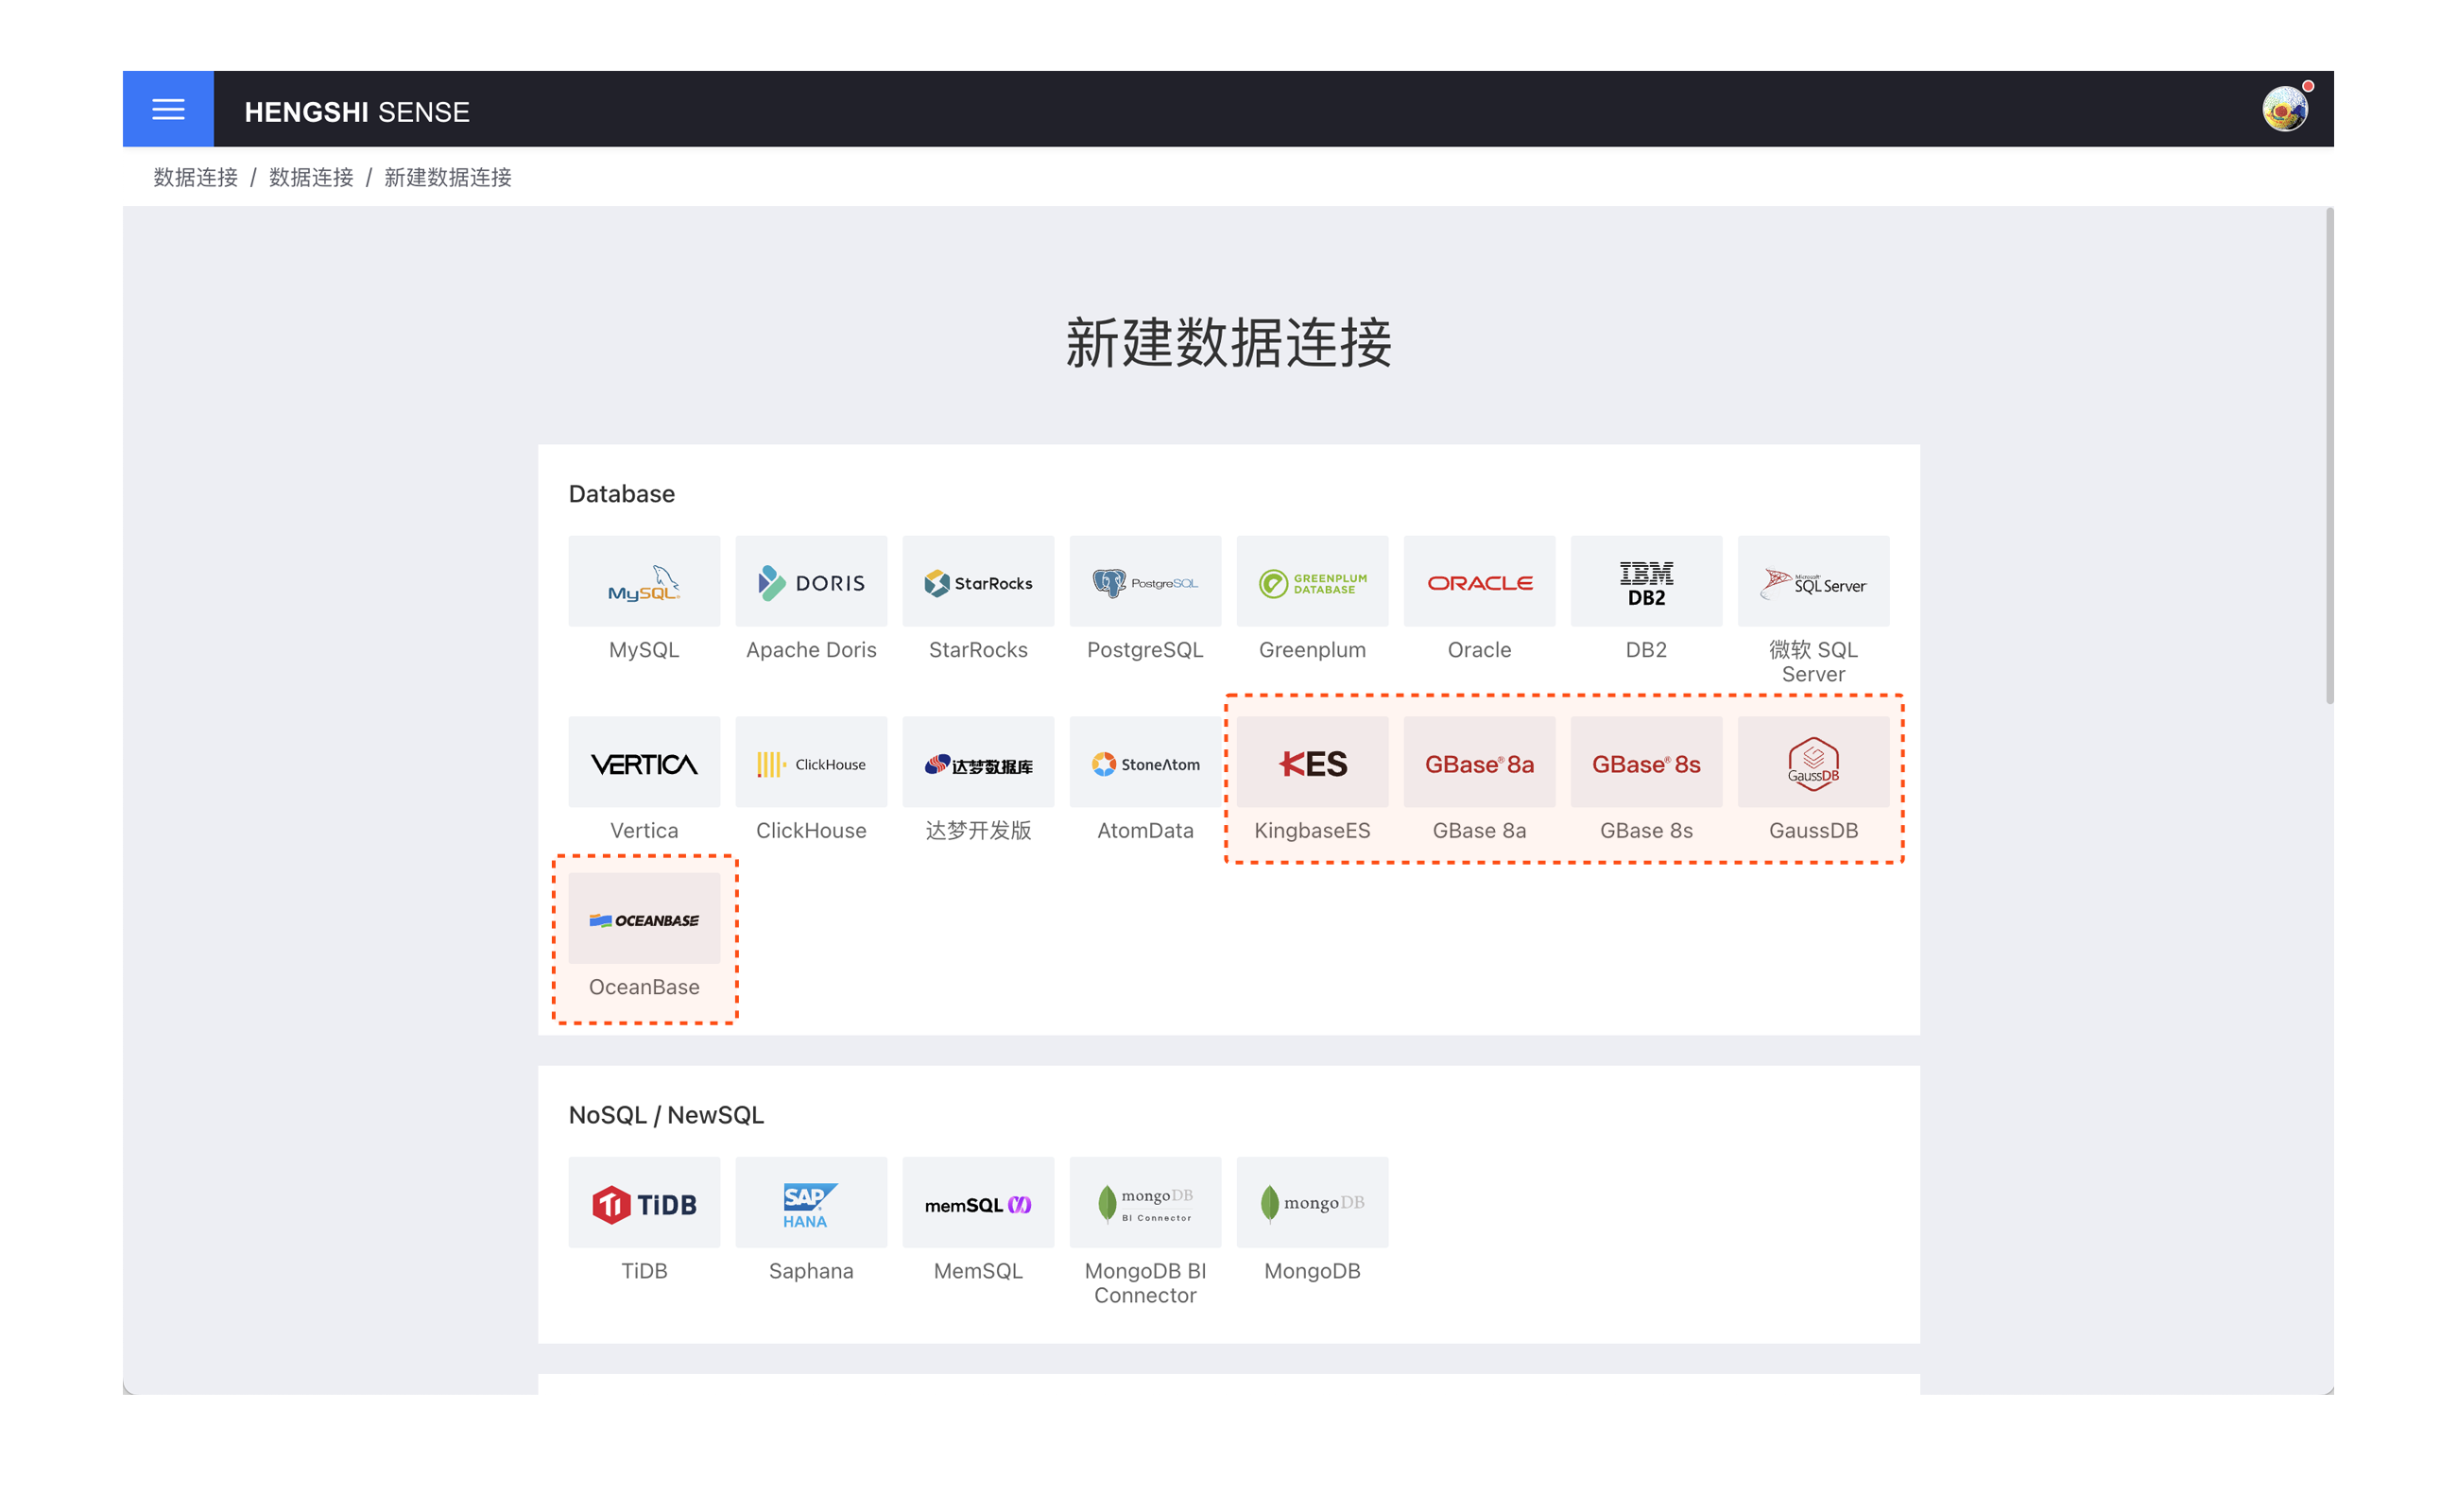2457x1512 pixels.
Task: Go to first 数据连接 breadcrumb link
Action: (196, 177)
